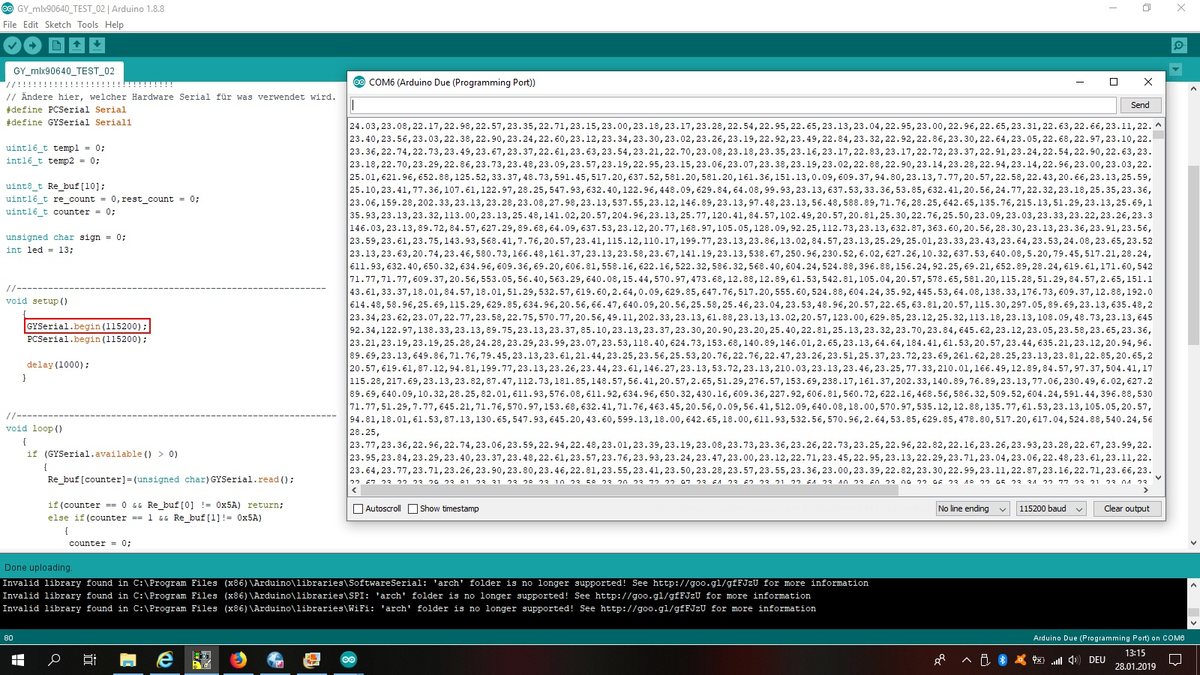Image resolution: width=1200 pixels, height=675 pixels.
Task: Open Serial Monitor magnifier icon in Arduino toolbar
Action: tap(1179, 45)
